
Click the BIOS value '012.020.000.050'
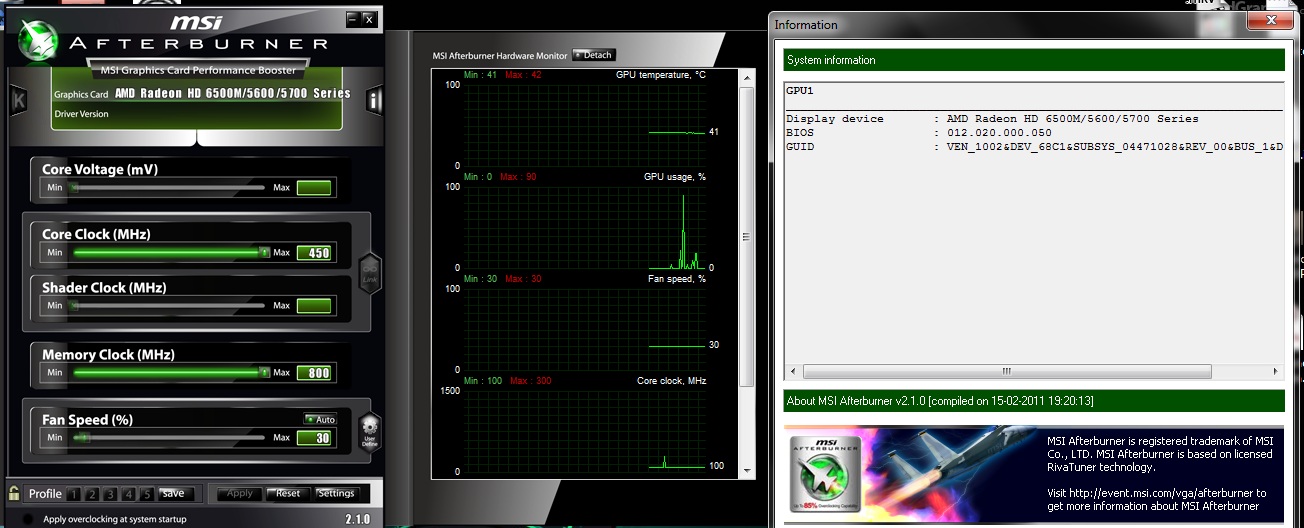pos(999,133)
